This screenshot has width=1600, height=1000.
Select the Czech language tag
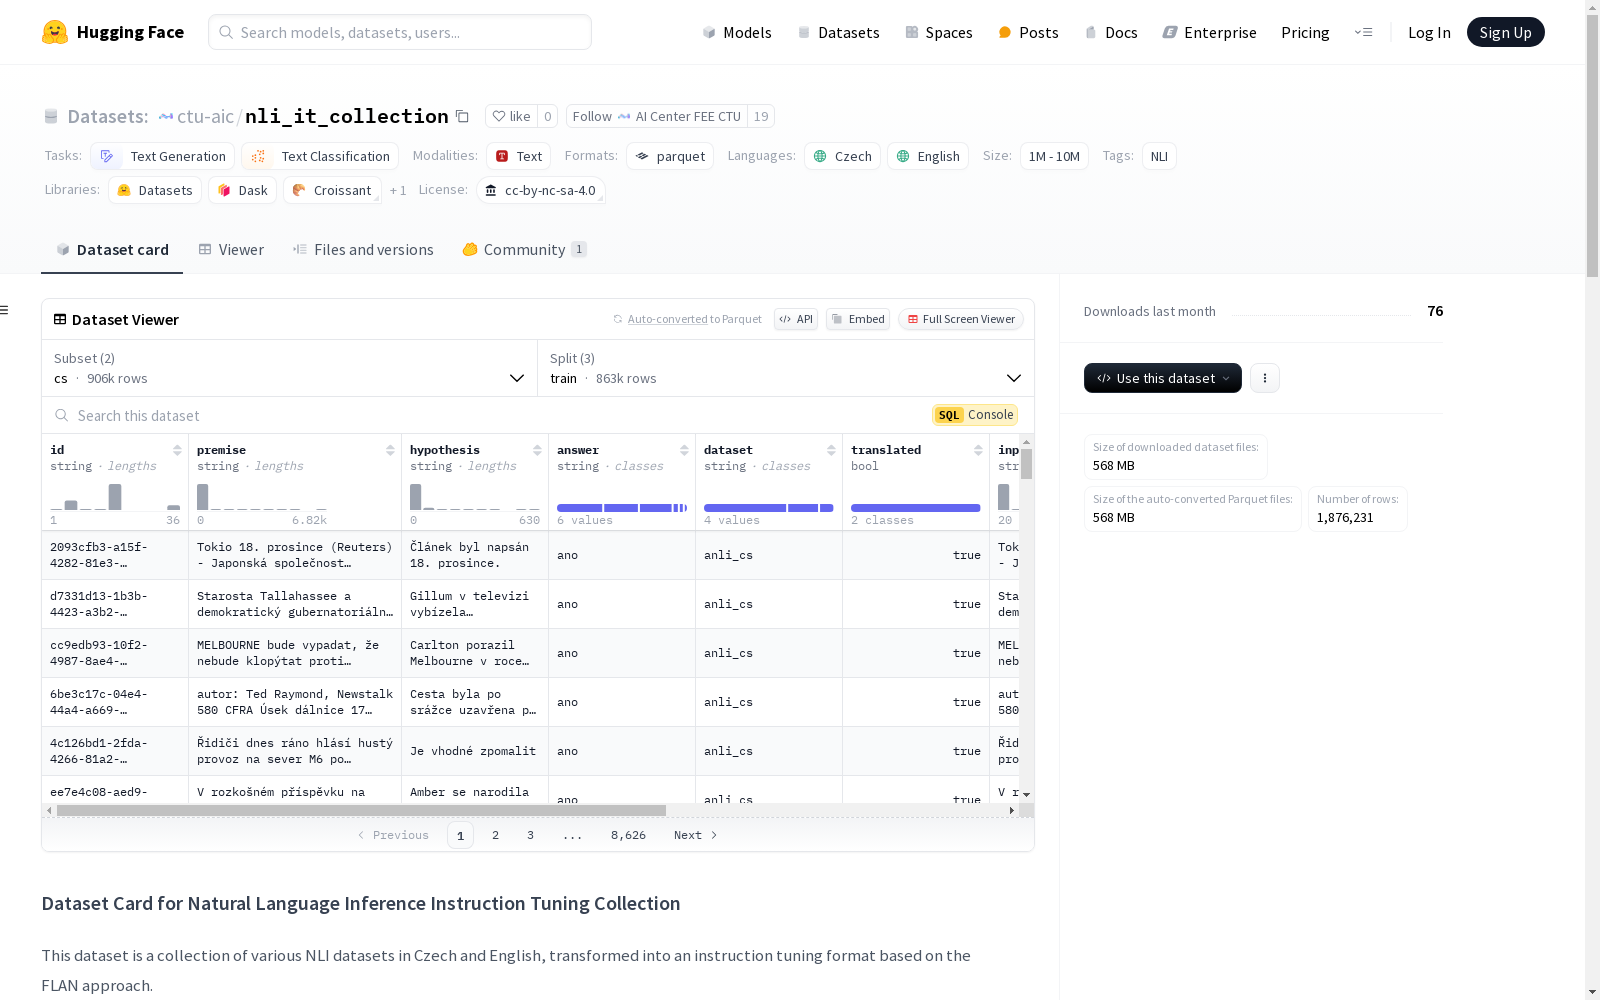pyautogui.click(x=842, y=156)
